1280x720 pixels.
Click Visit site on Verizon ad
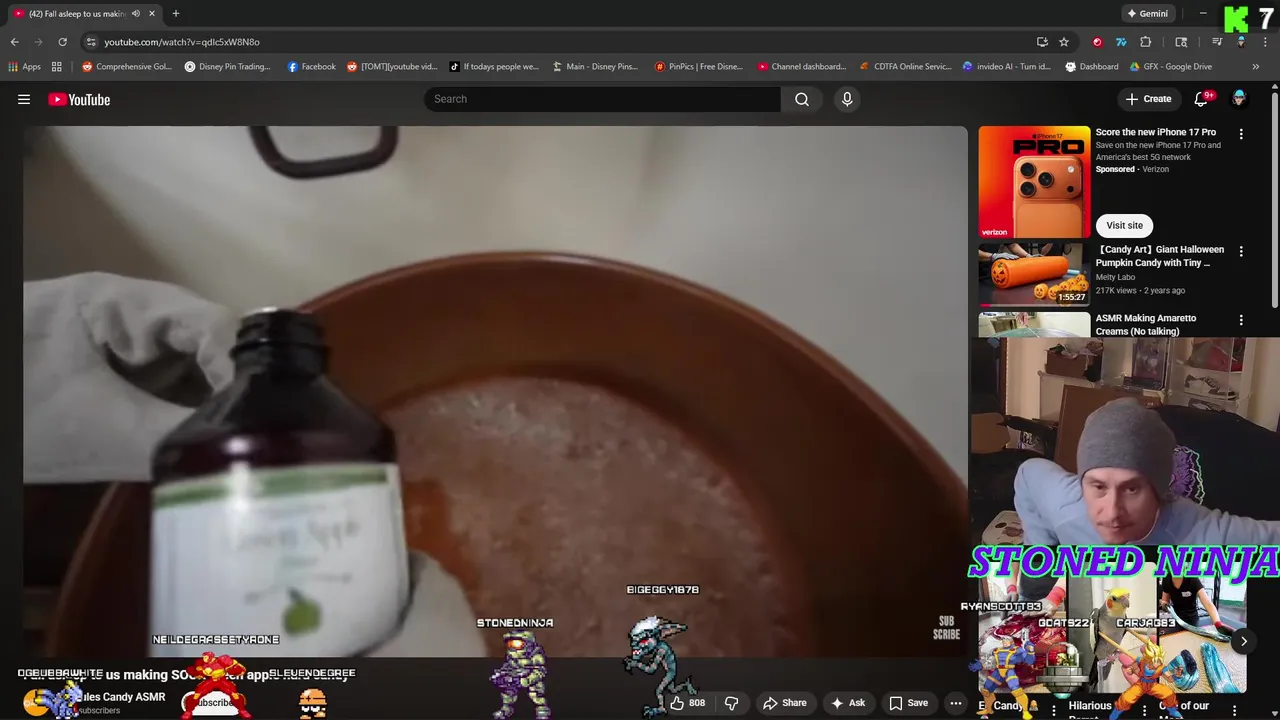pyautogui.click(x=1124, y=225)
